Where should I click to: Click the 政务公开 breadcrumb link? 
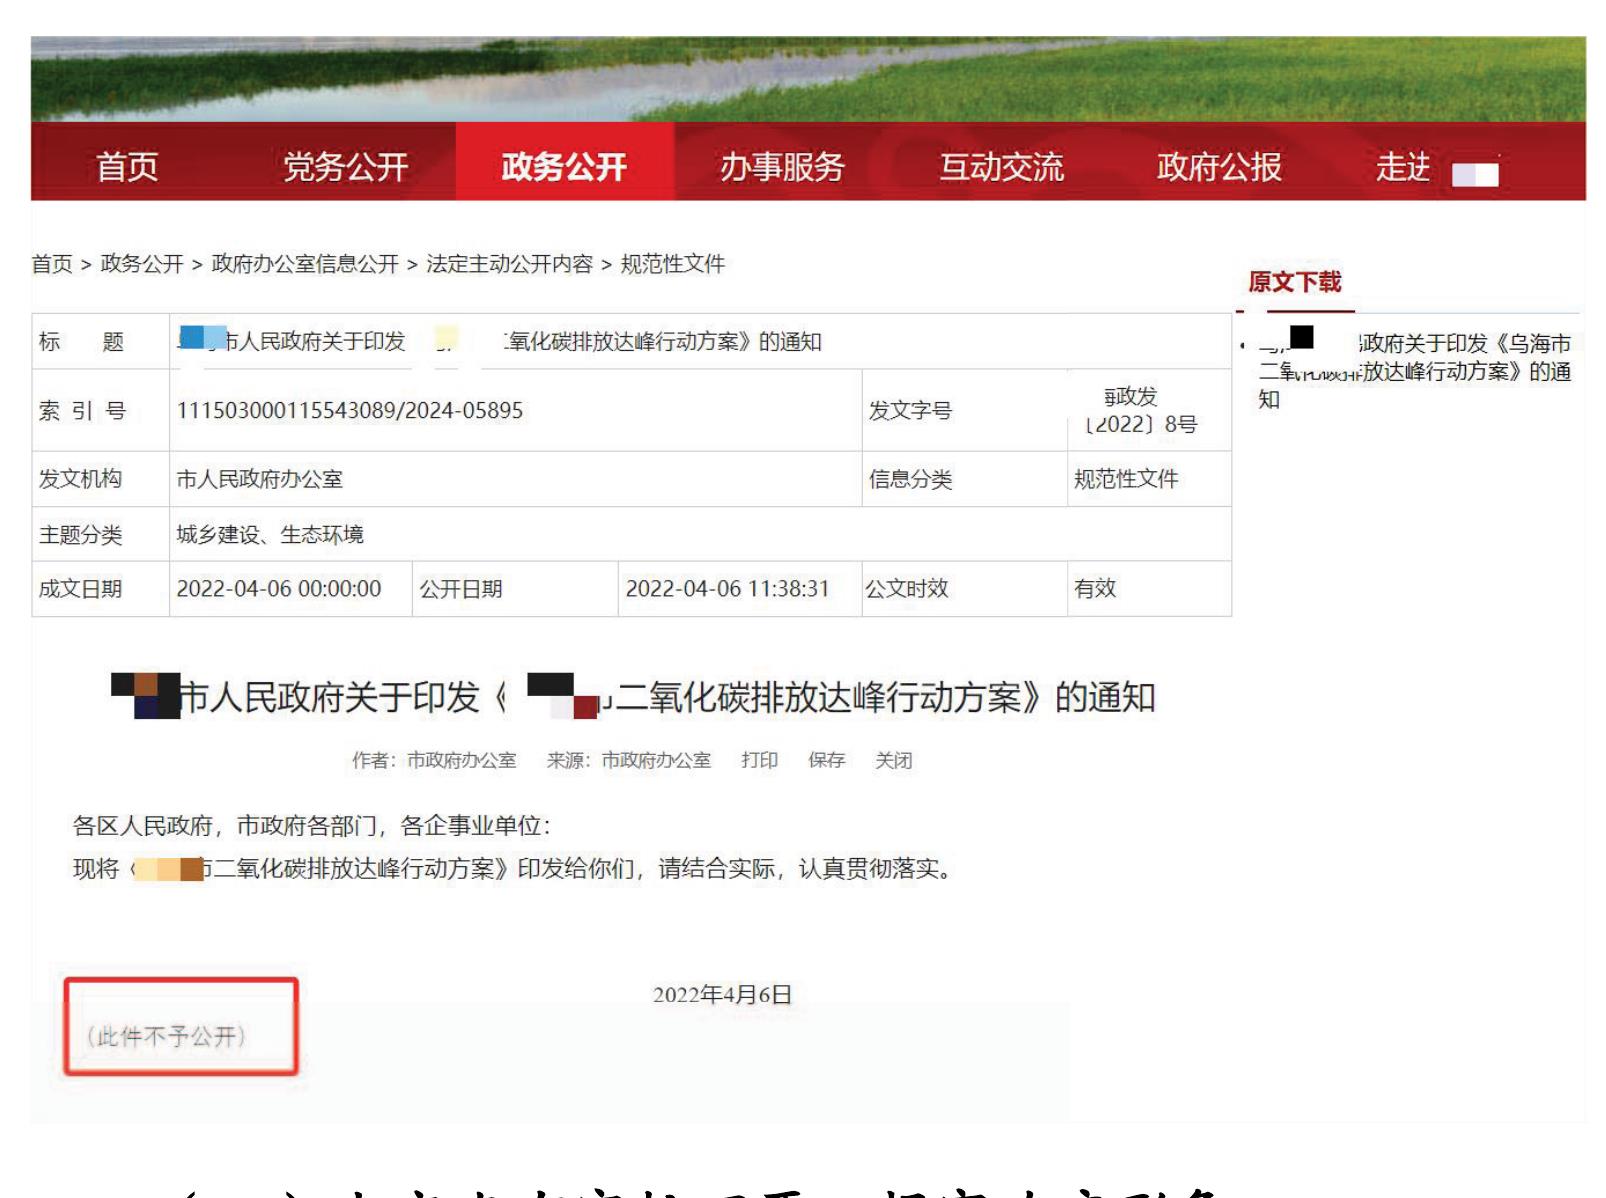(x=142, y=264)
